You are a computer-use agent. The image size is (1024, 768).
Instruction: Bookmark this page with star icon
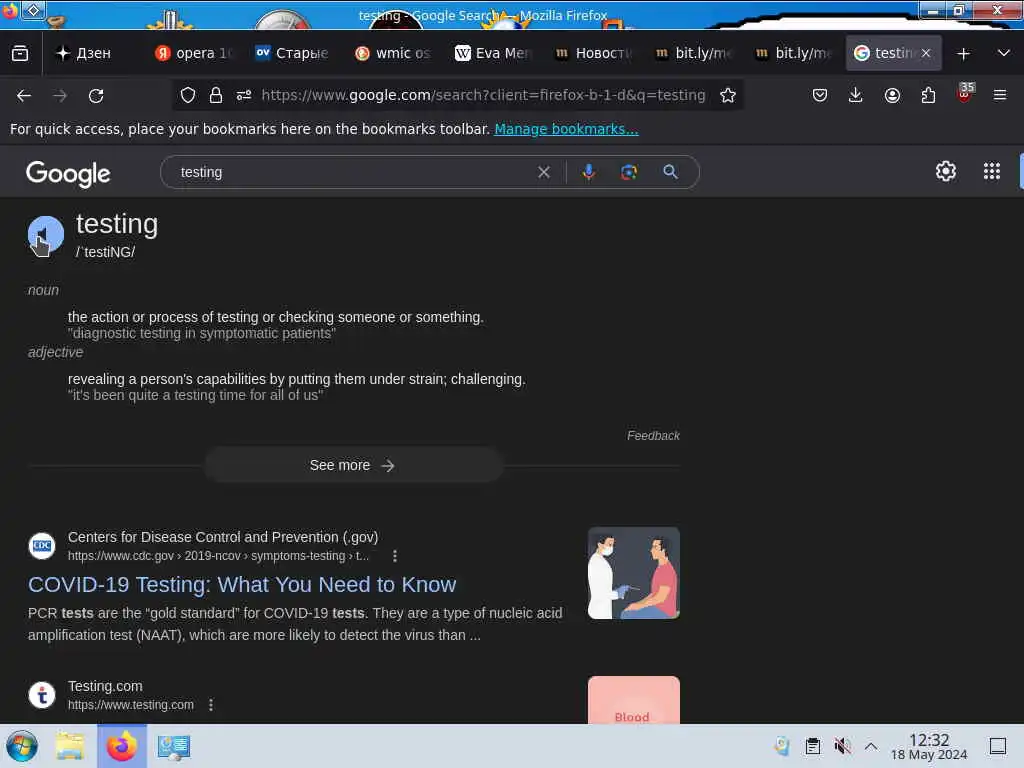pos(728,95)
